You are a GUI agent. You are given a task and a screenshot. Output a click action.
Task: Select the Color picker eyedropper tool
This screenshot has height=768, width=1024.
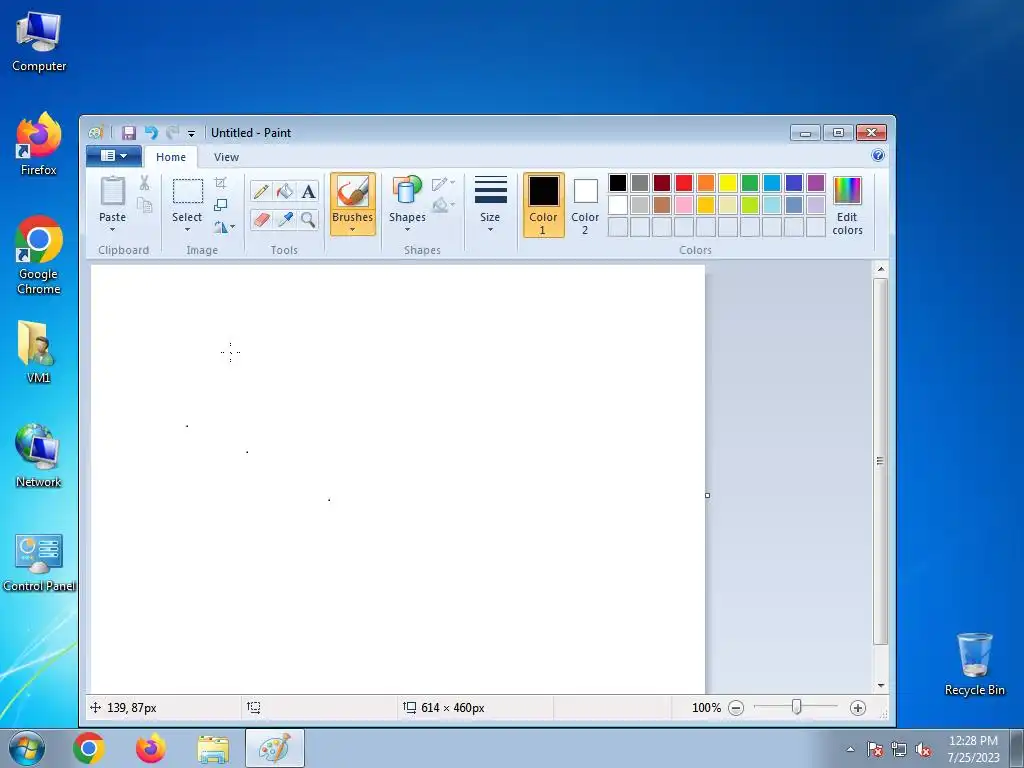(x=285, y=219)
